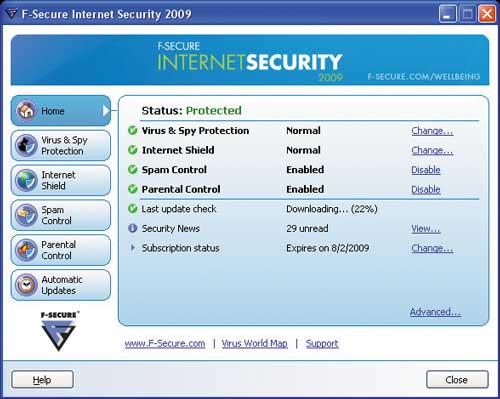Click the Automatic Updates clock icon
The height and width of the screenshot is (399, 500).
pyautogui.click(x=26, y=285)
